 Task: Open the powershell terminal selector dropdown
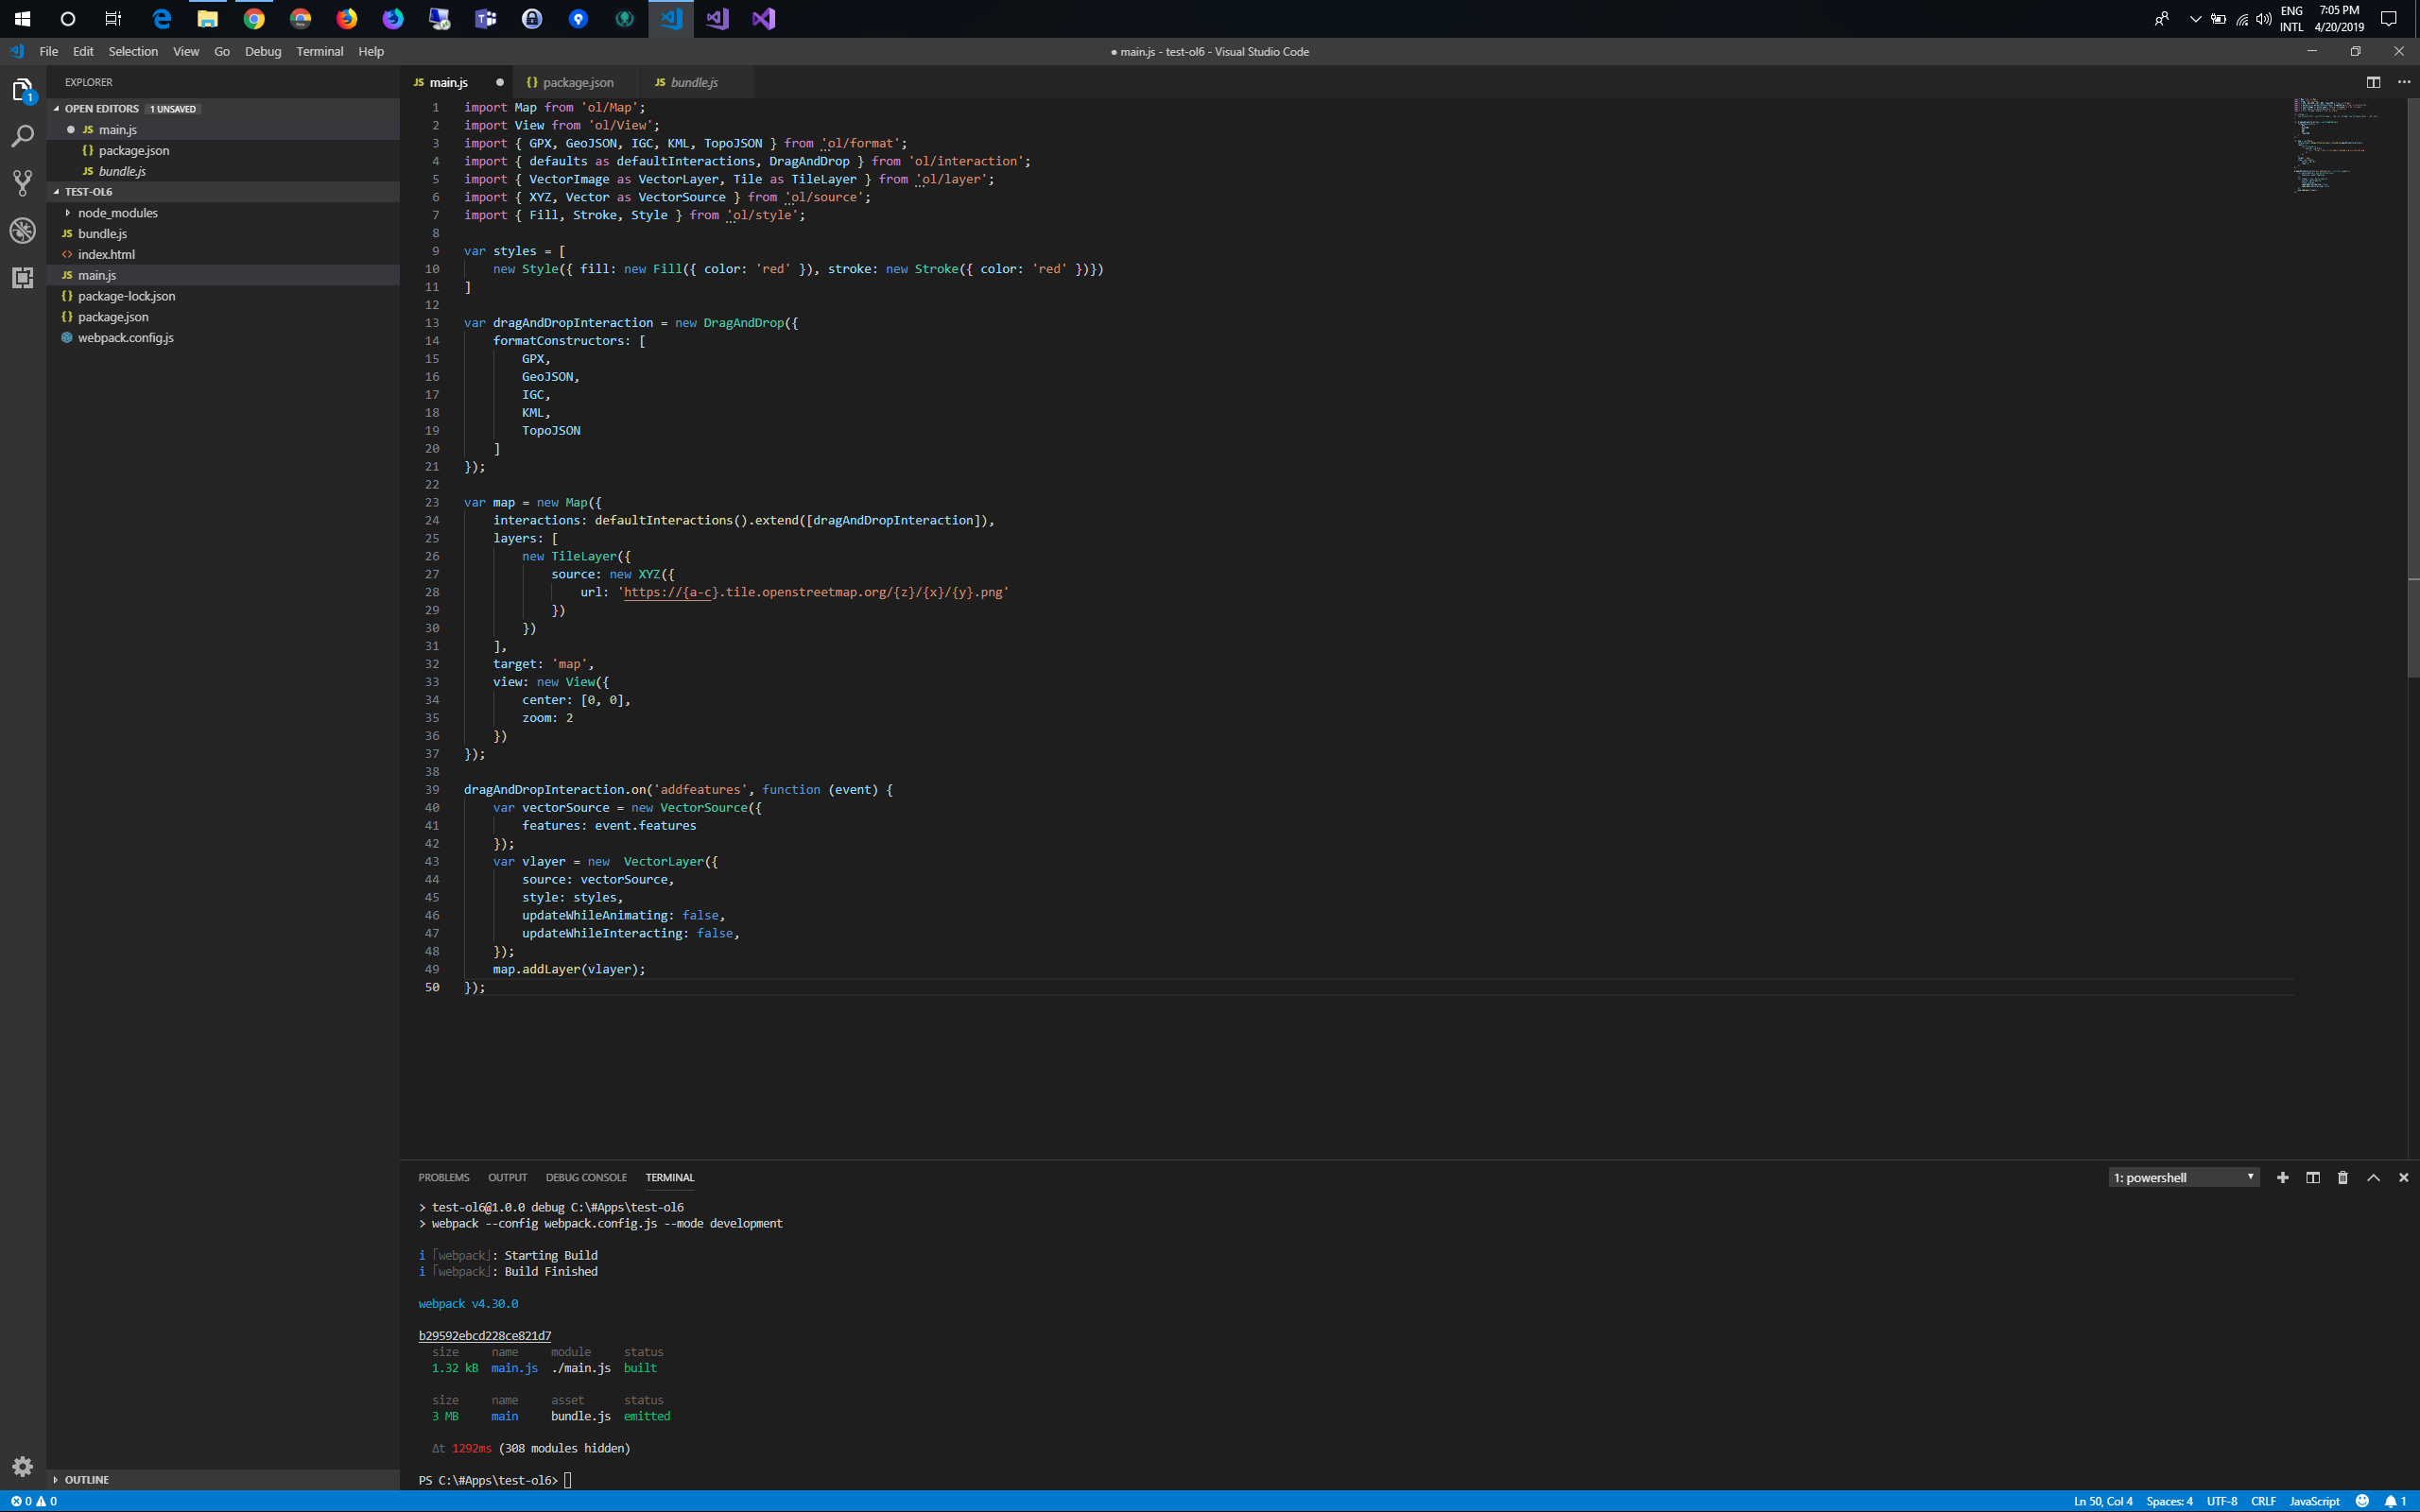click(x=2184, y=1177)
